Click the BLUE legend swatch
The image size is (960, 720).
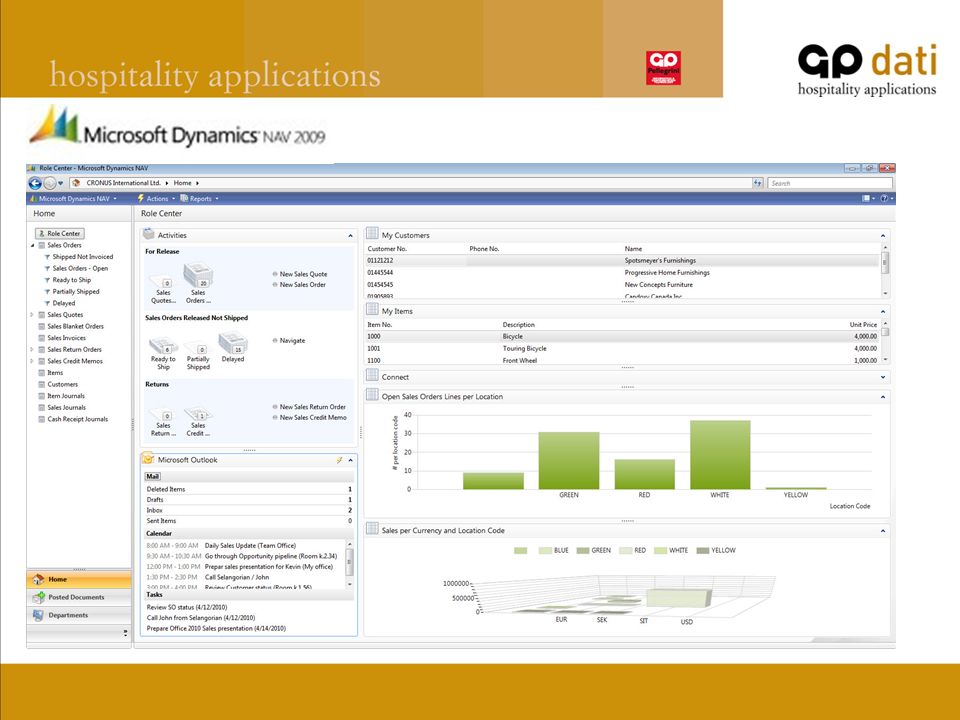(x=545, y=550)
